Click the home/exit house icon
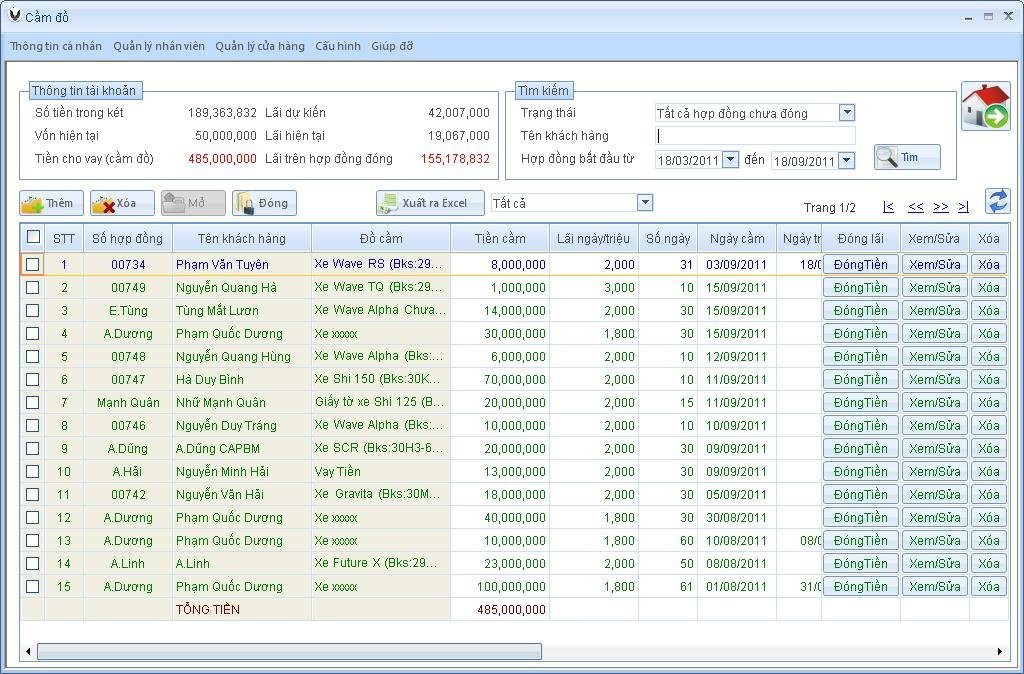 click(985, 106)
